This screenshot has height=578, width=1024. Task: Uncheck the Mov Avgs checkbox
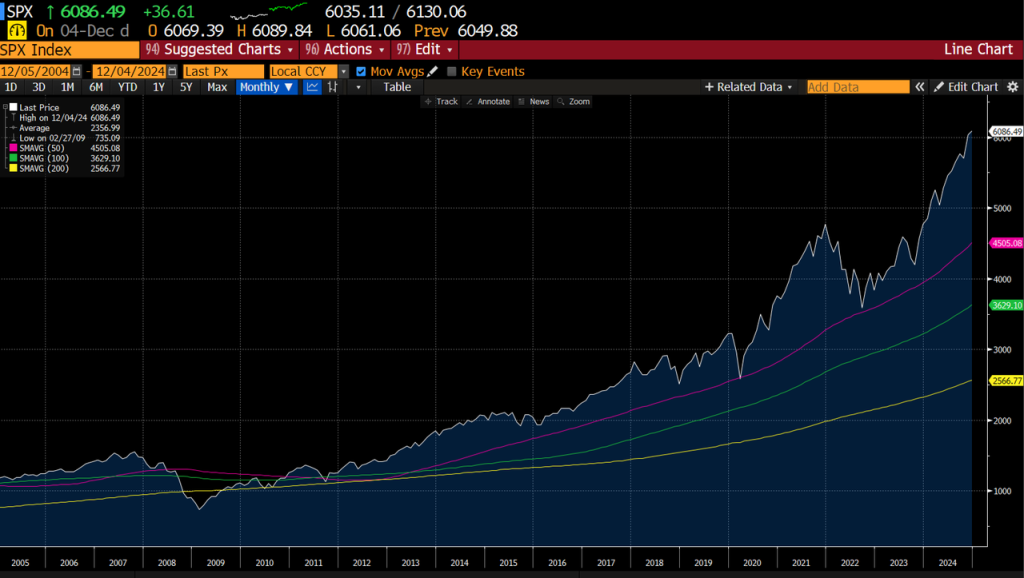(x=361, y=72)
